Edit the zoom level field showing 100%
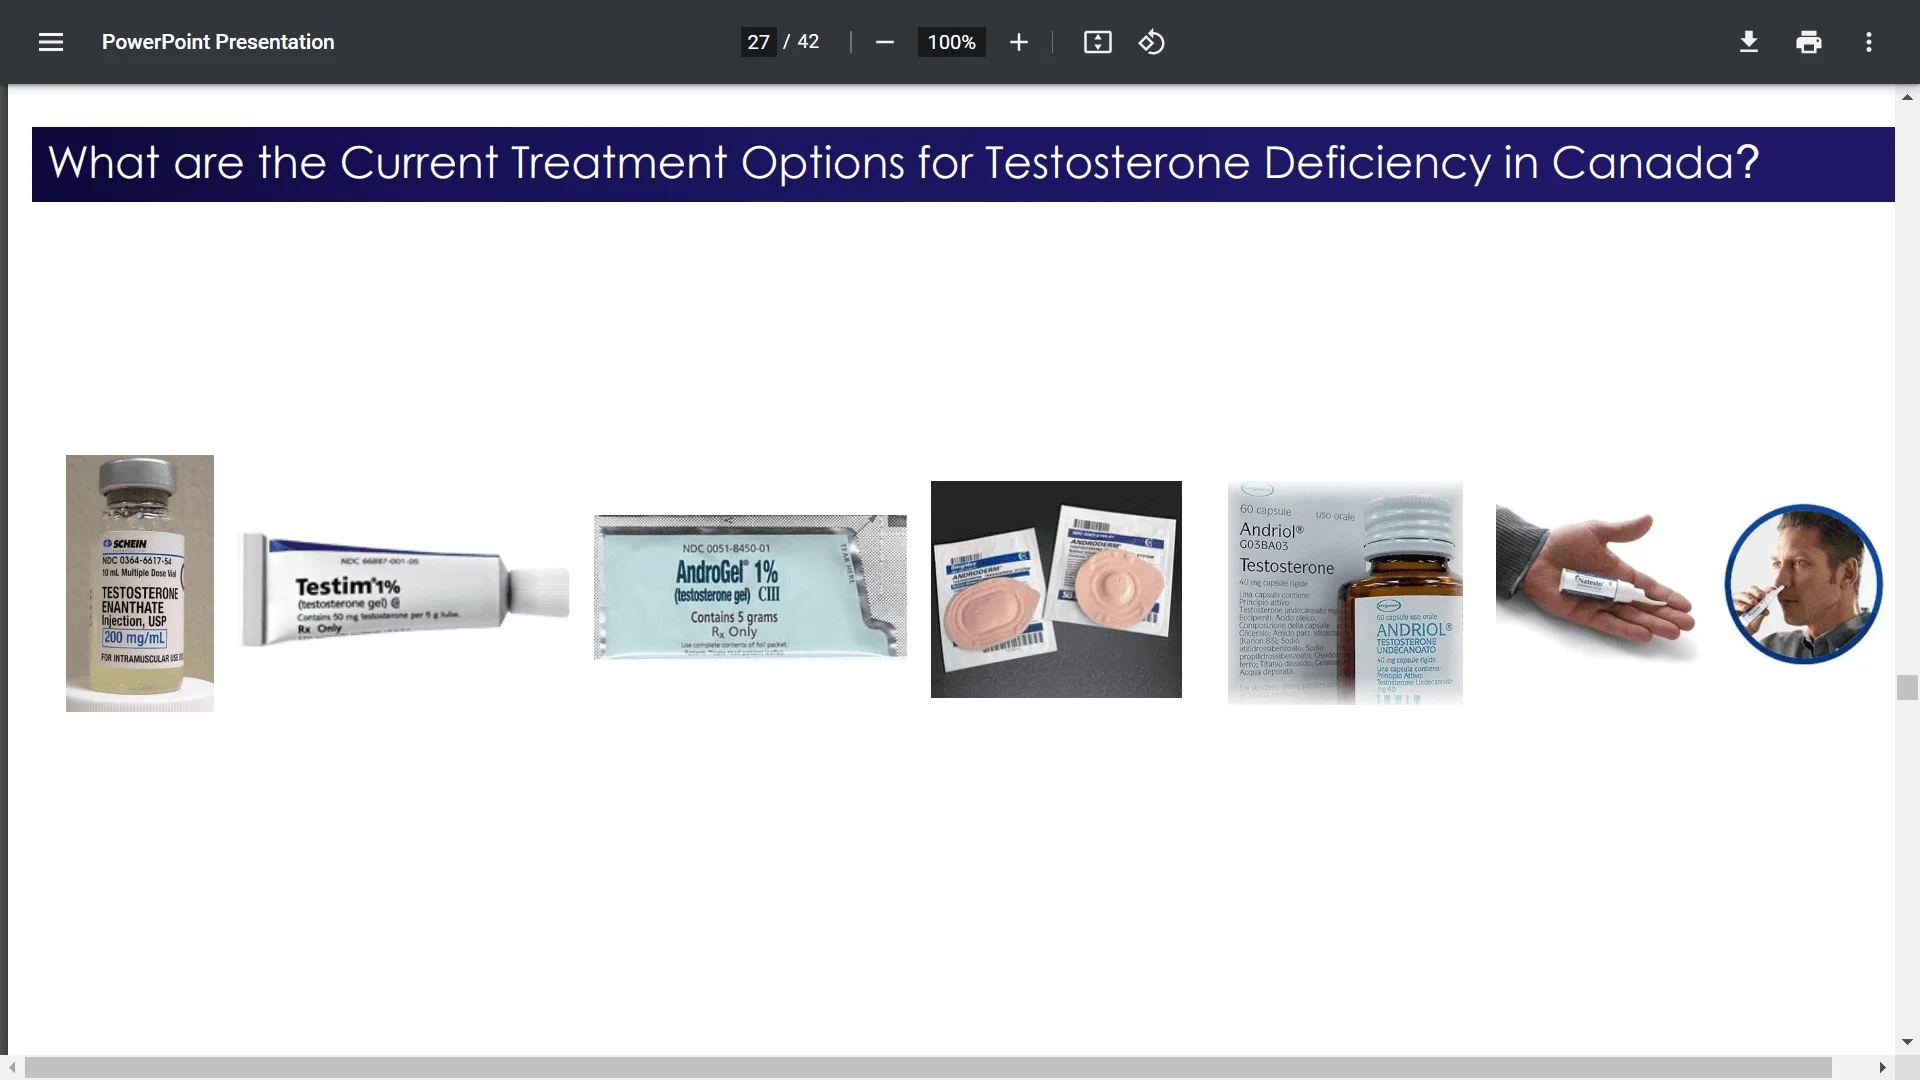This screenshot has width=1920, height=1080. click(x=951, y=42)
